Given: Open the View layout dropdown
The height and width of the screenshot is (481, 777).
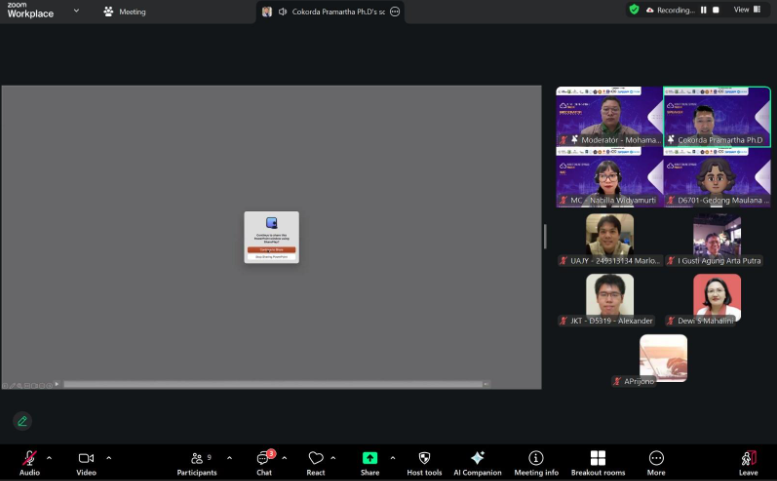Looking at the screenshot, I should (x=745, y=10).
